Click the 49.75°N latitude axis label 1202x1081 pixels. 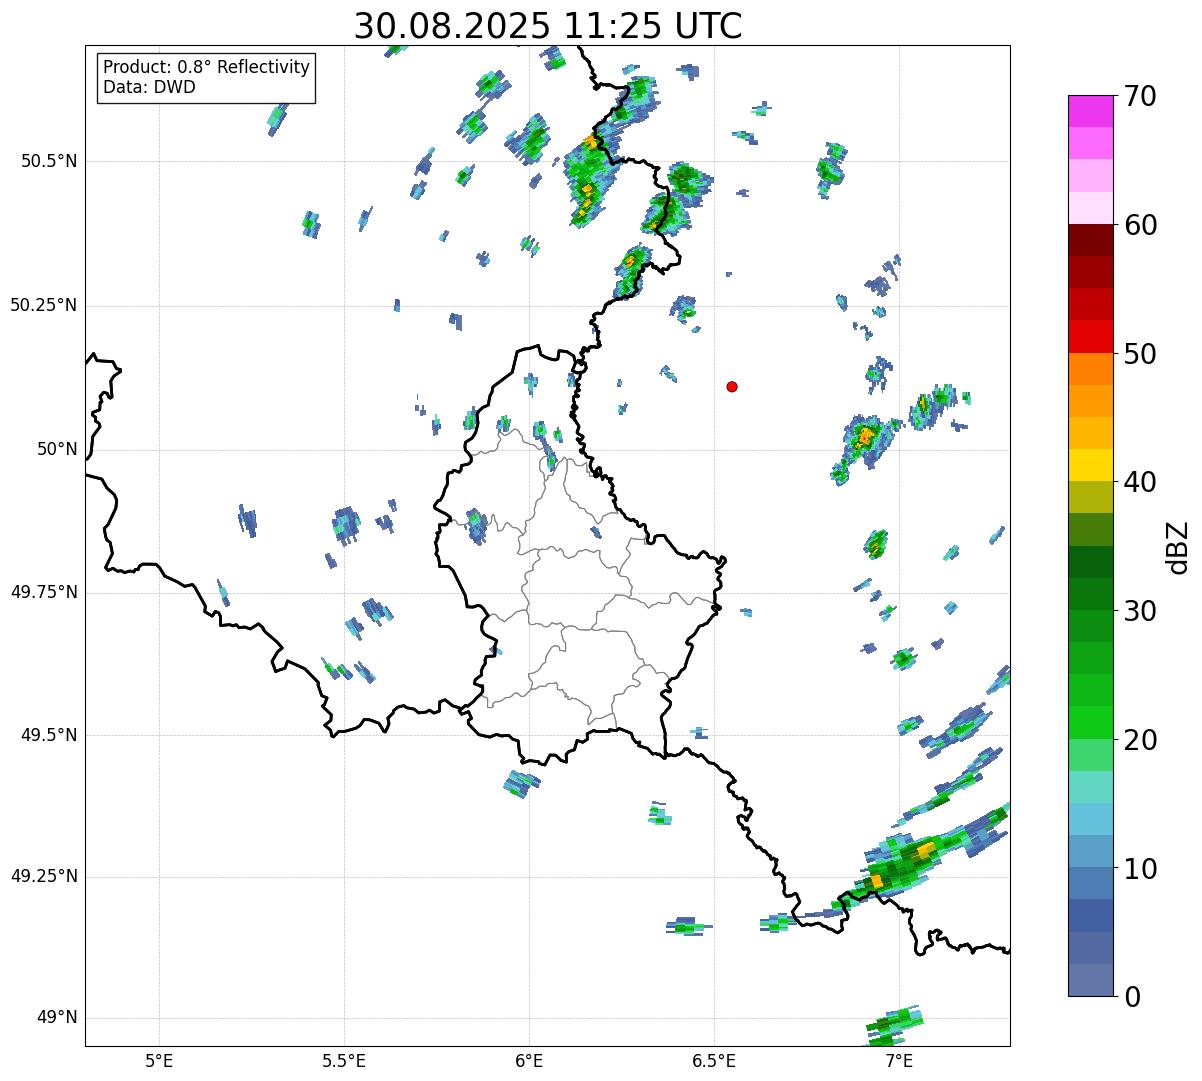click(43, 592)
